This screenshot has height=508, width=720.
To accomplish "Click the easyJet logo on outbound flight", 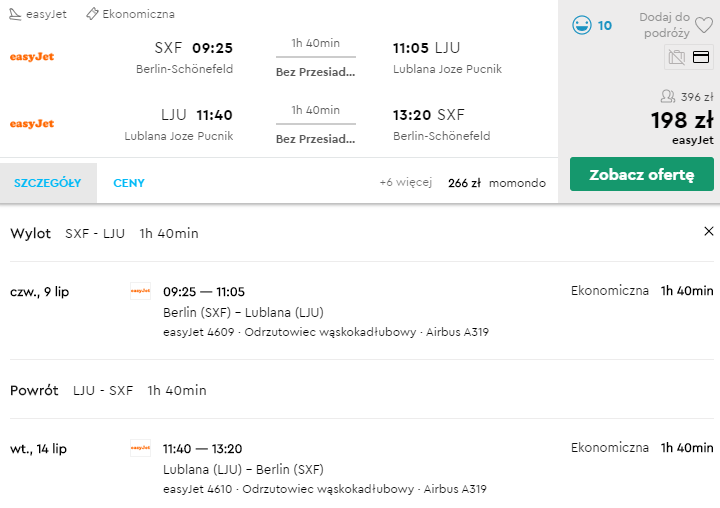I will 32,57.
